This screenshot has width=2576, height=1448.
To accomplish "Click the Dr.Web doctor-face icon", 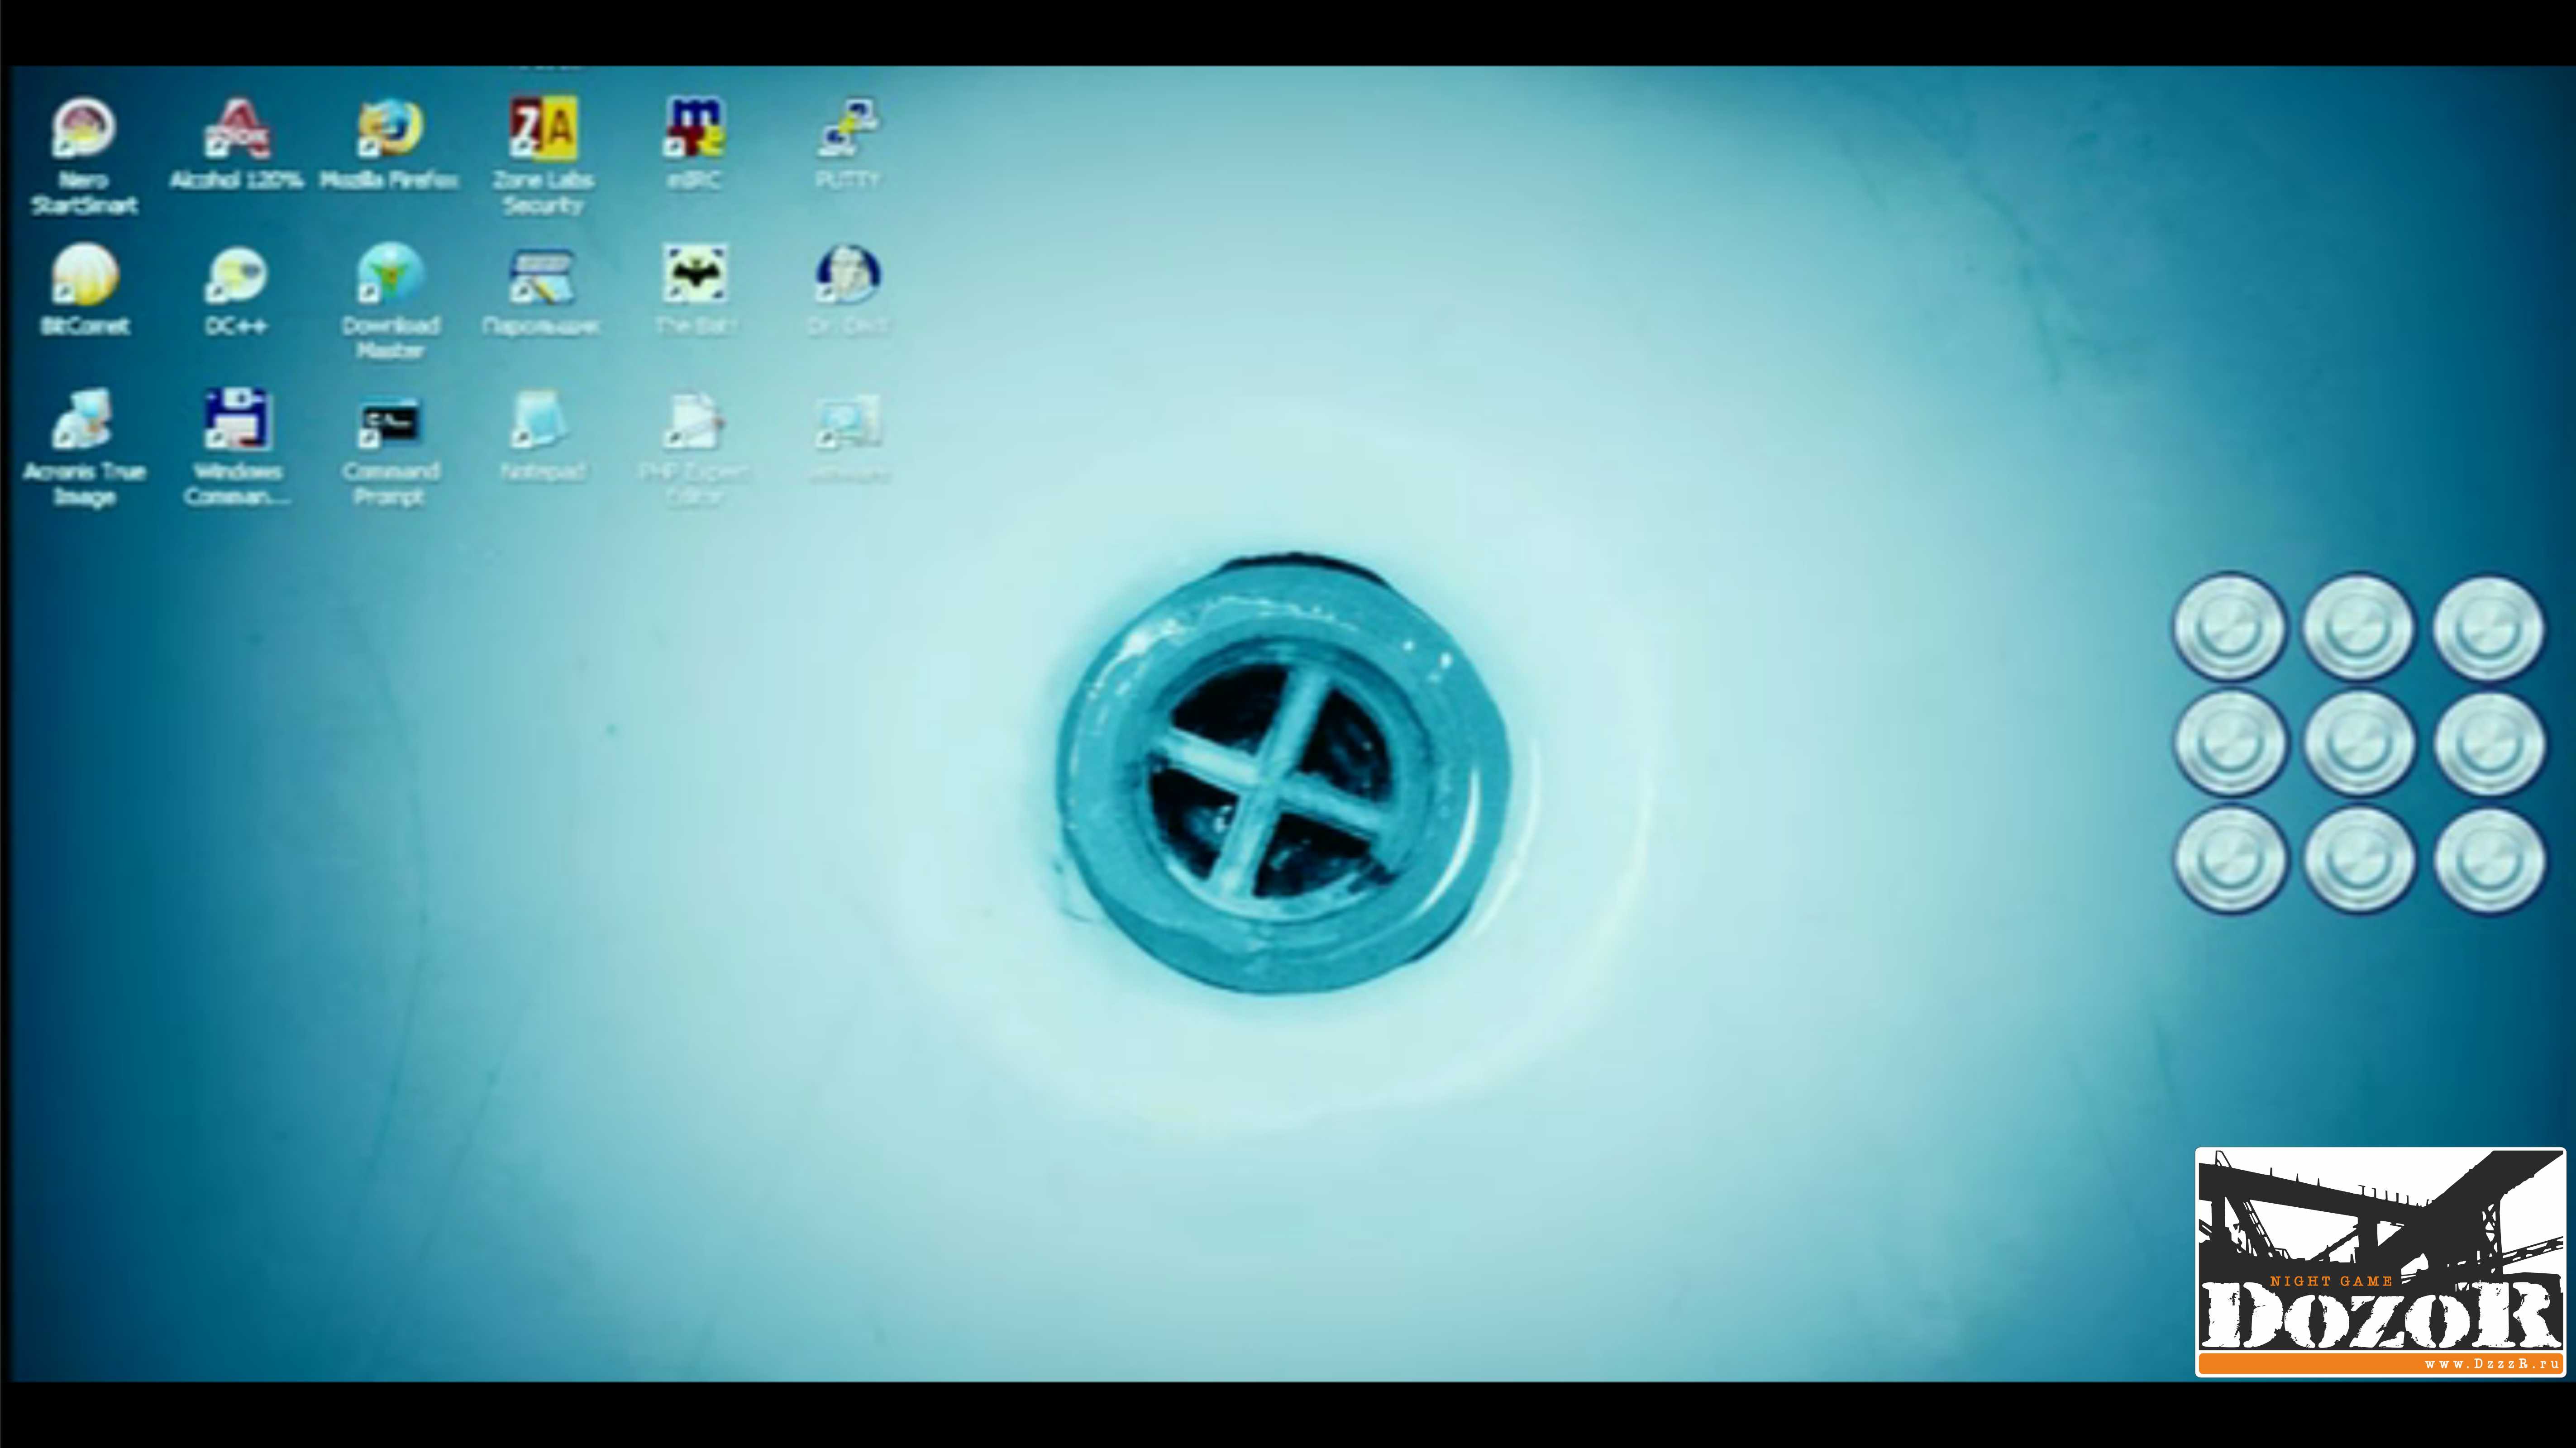I will [x=848, y=274].
